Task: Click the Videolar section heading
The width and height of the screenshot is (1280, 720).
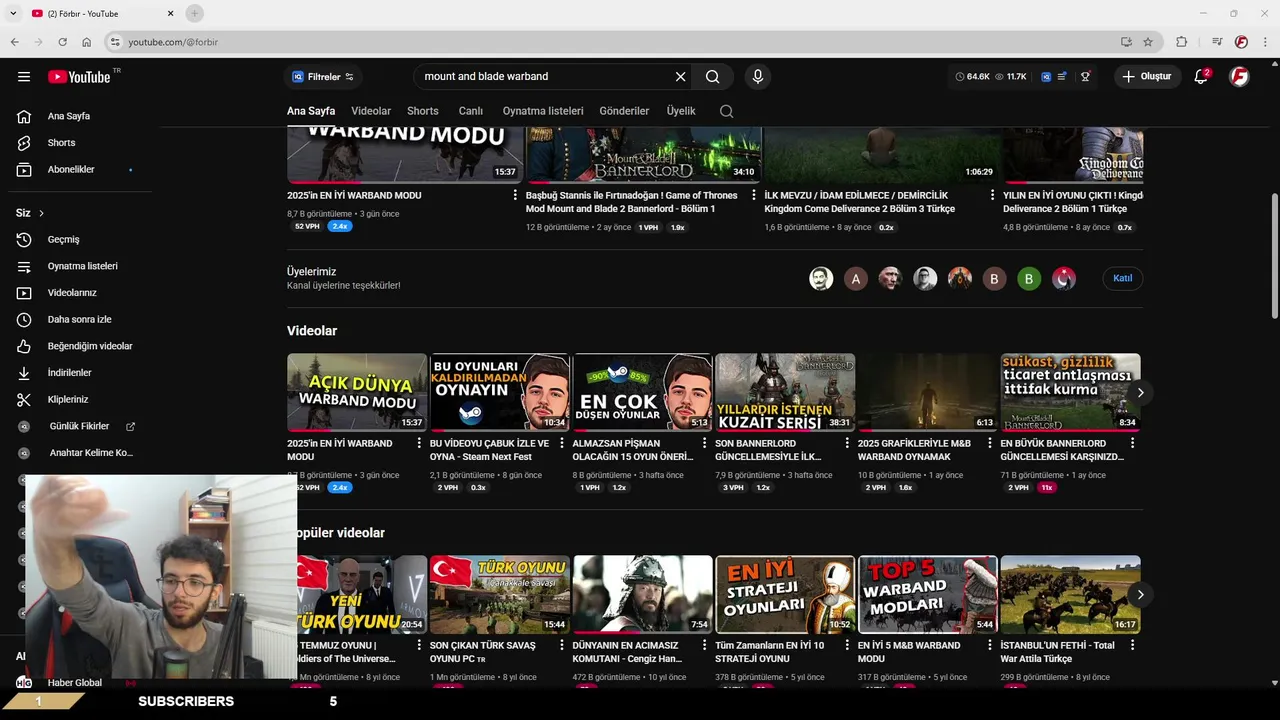Action: click(x=312, y=331)
